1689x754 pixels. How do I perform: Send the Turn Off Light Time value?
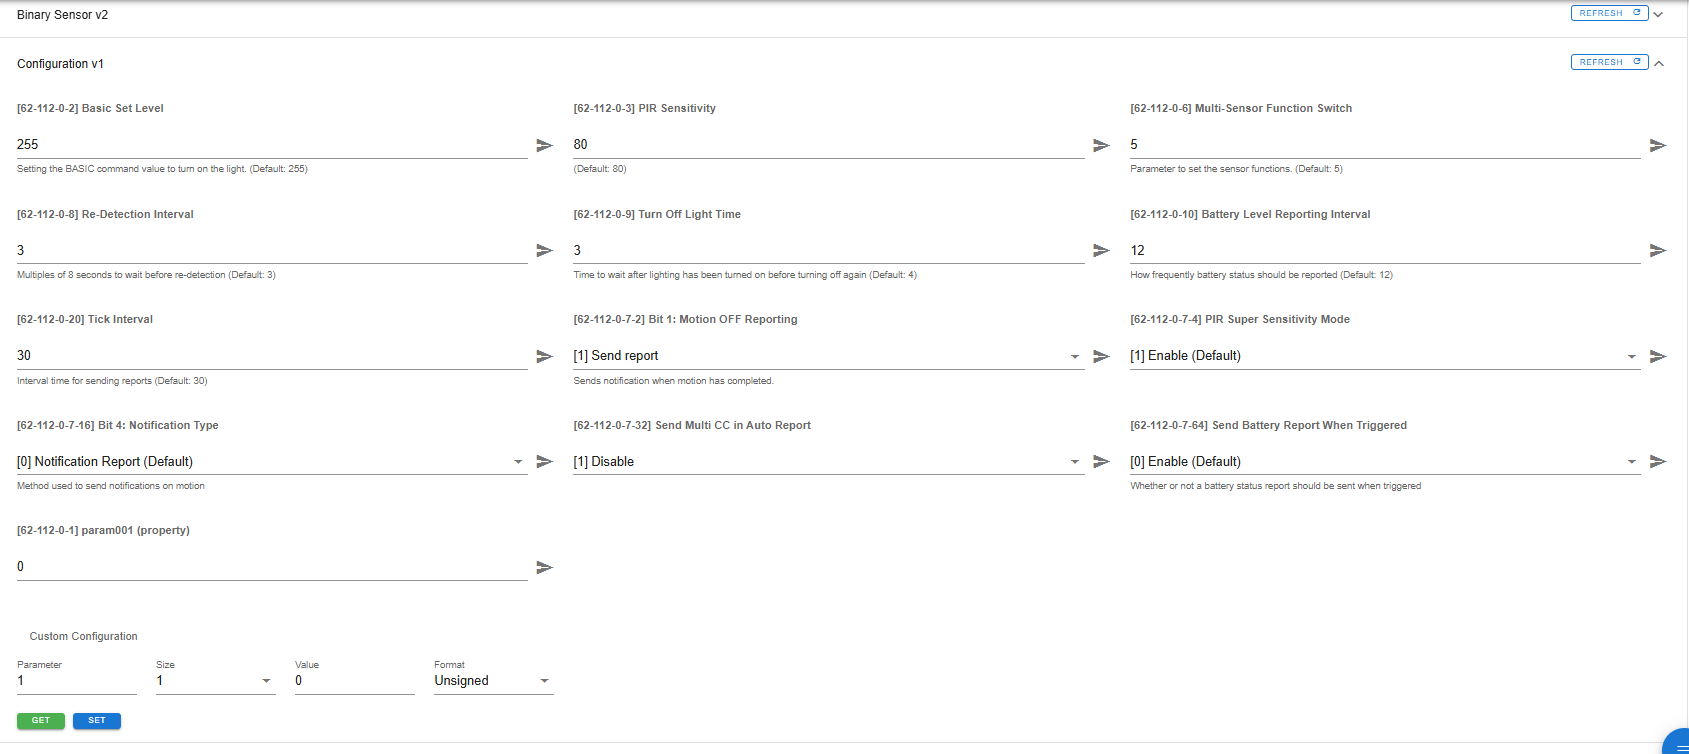coord(1101,250)
